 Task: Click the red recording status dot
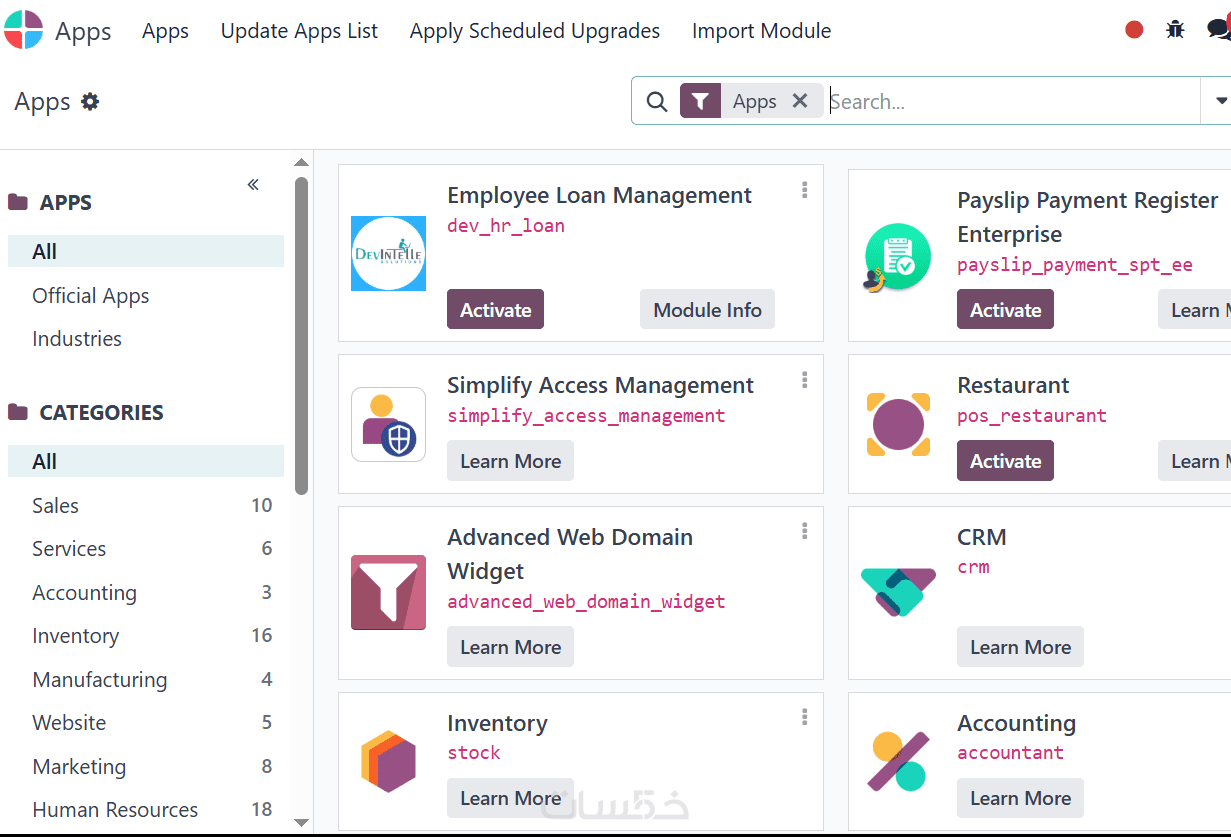(1134, 30)
